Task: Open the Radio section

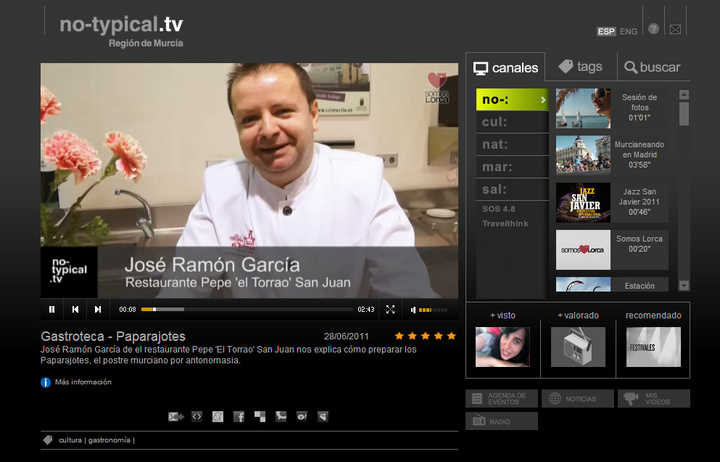Action: 501,421
